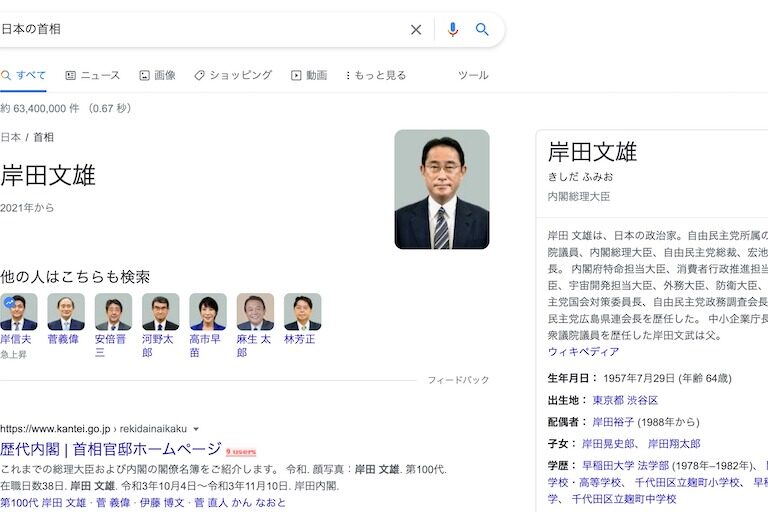Viewport: 768px width, 512px height.
Task: Open the 高市早苗 thumbnail
Action: click(x=208, y=312)
